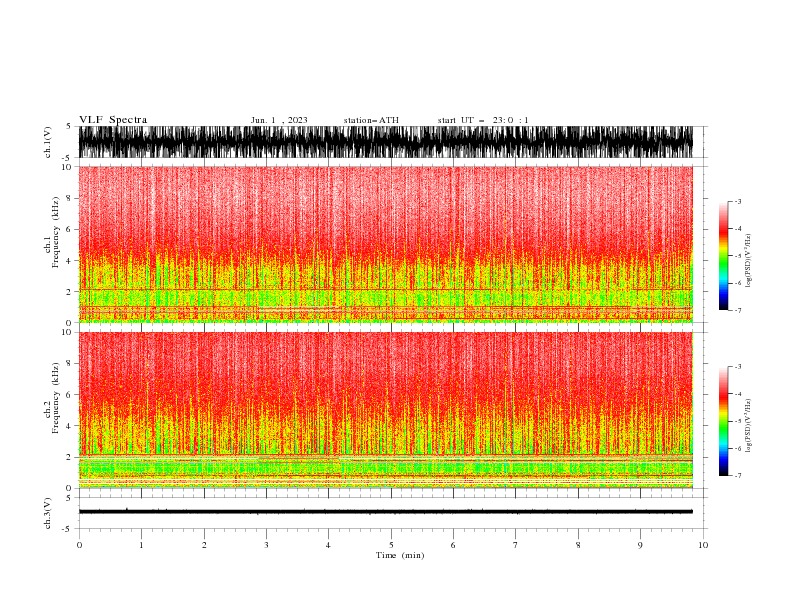Click the ch.3 flat voltage waveform trace
This screenshot has height=612, width=792.
pyautogui.click(x=386, y=512)
